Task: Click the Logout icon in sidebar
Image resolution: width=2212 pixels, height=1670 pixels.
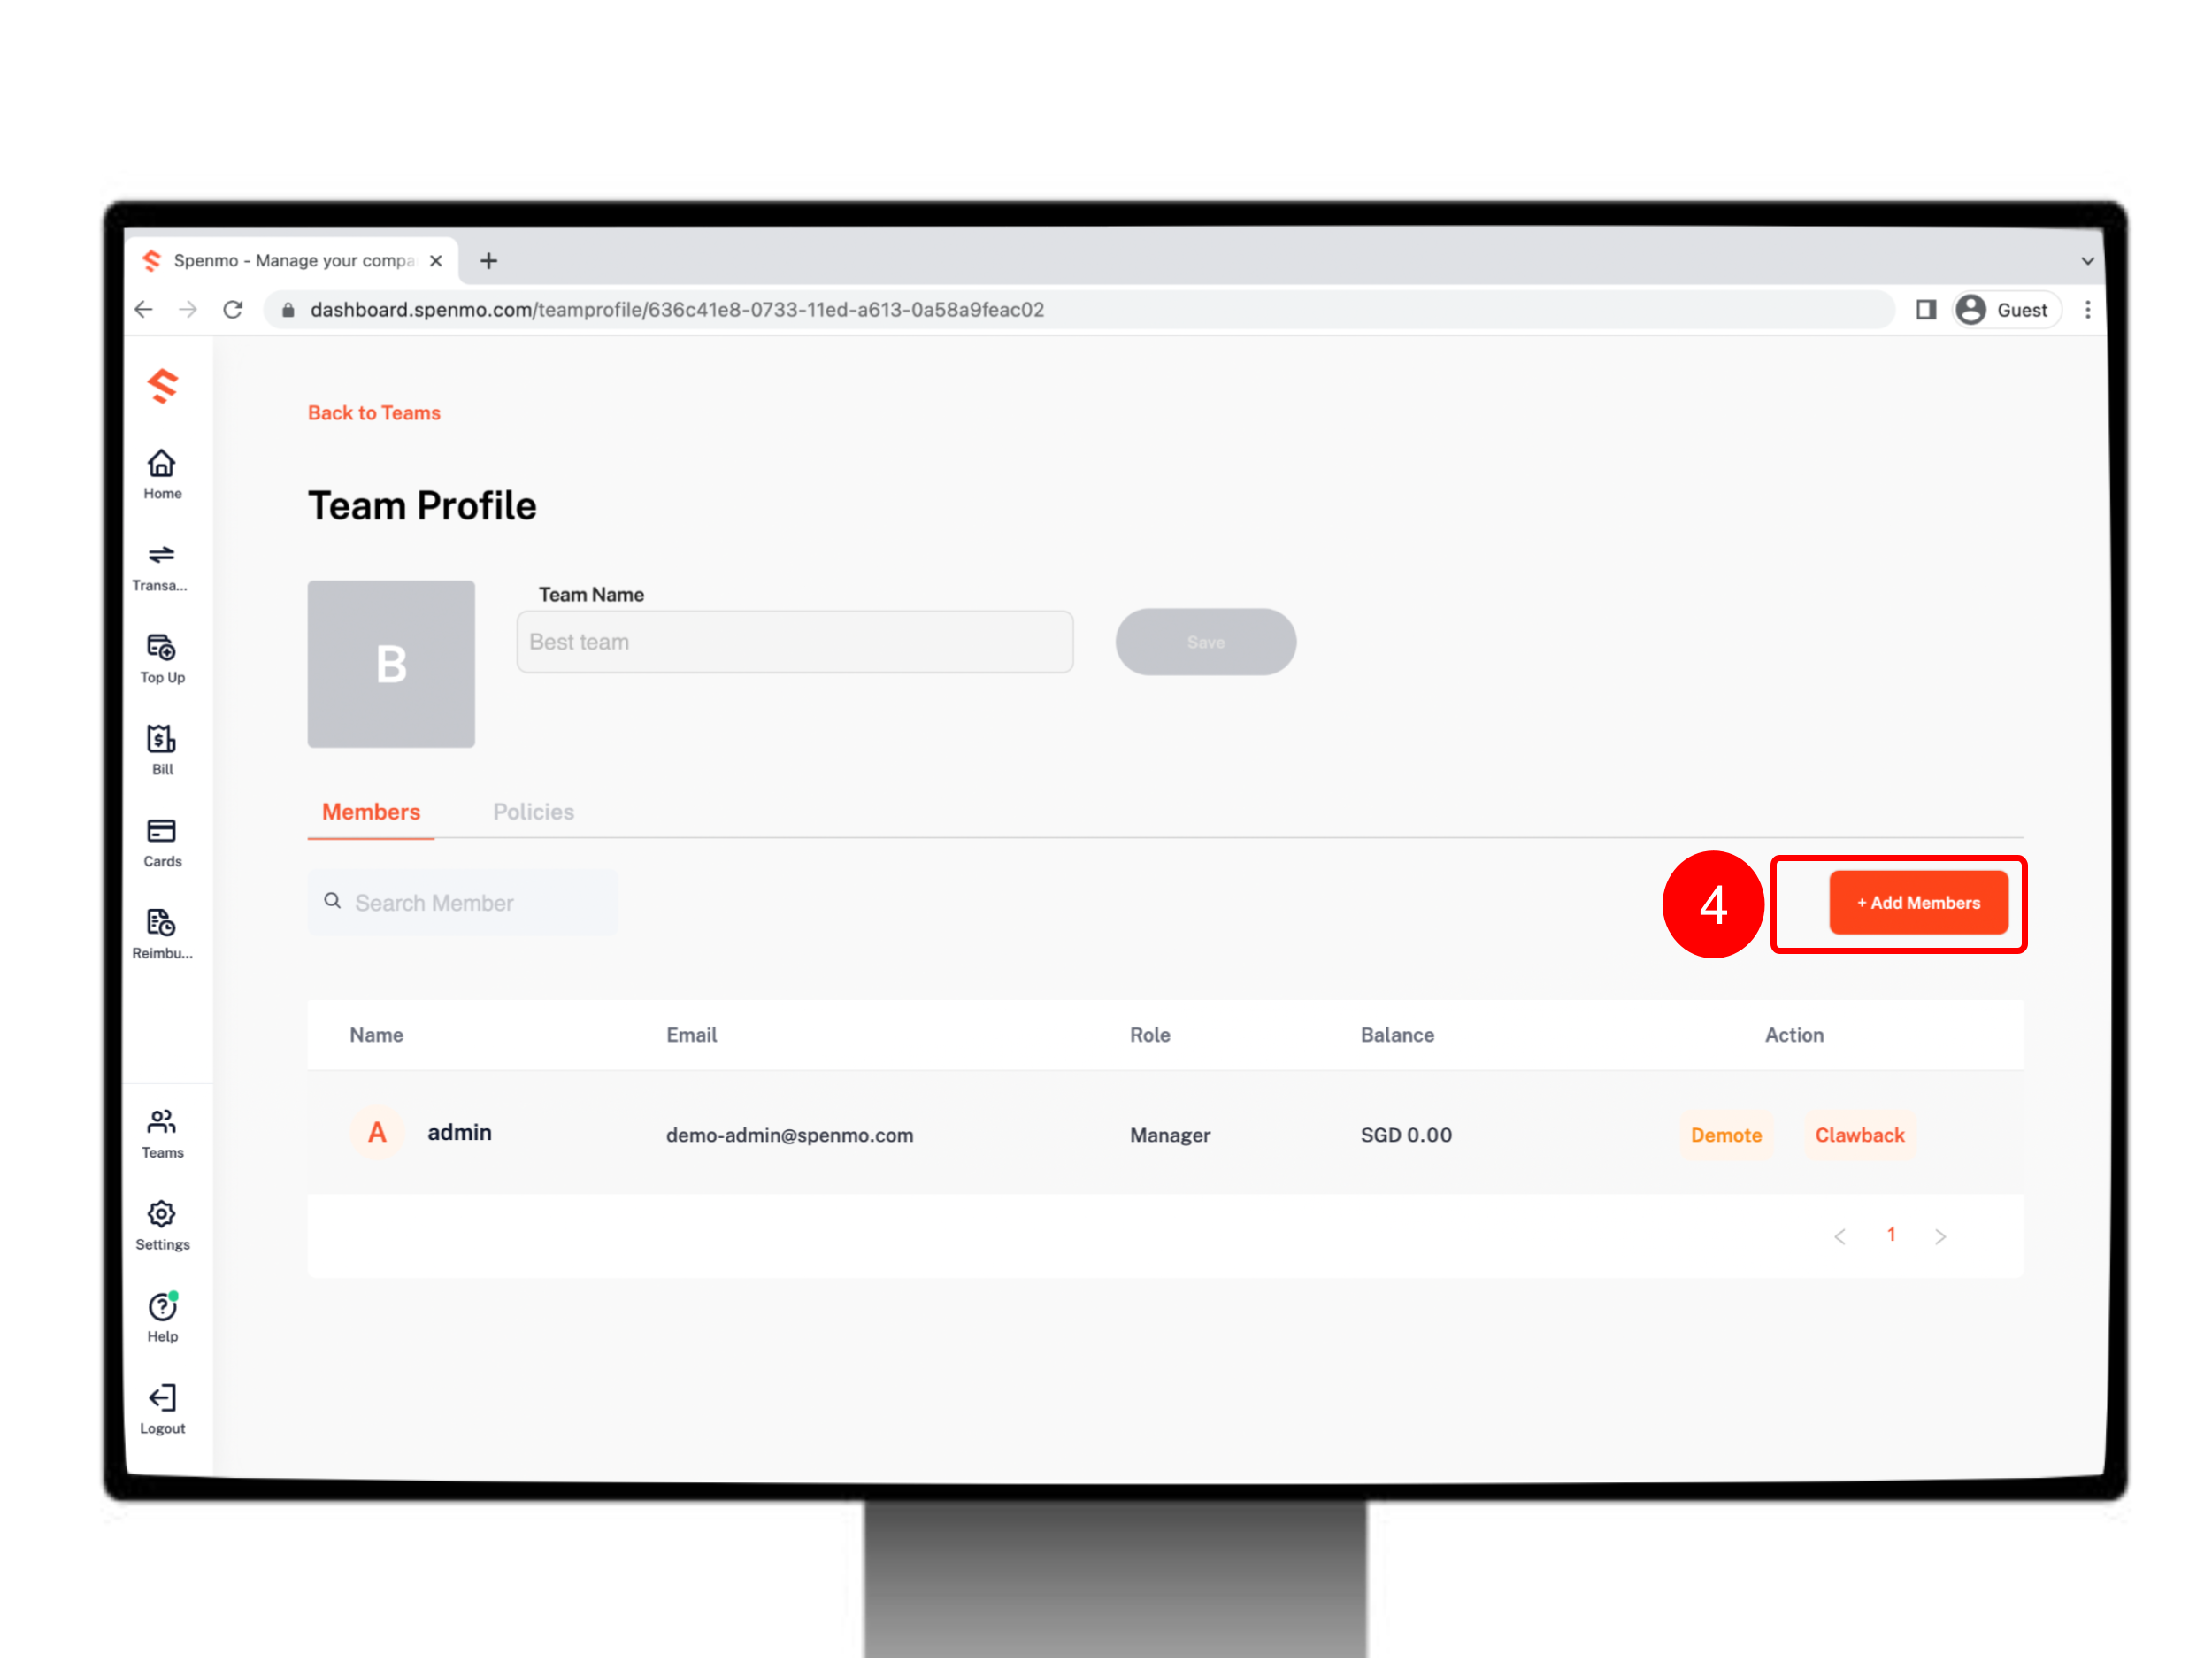Action: pyautogui.click(x=161, y=1398)
